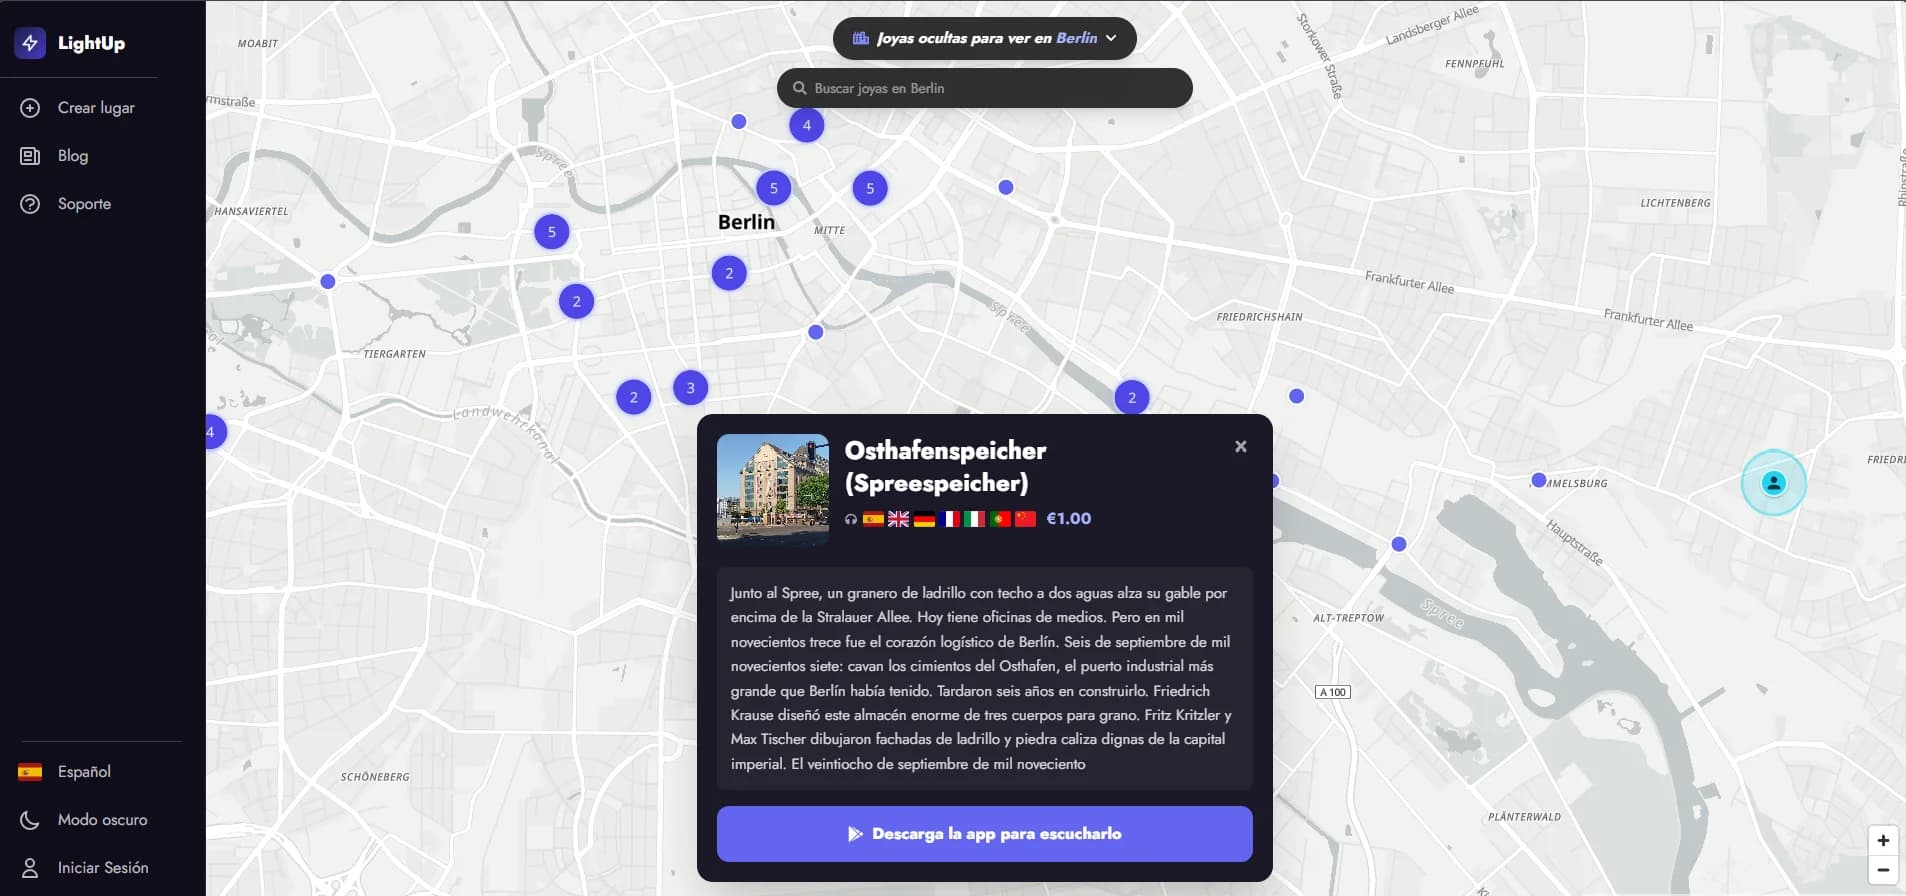Click the map pin beside the Rummelsburg label
Image resolution: width=1906 pixels, height=896 pixels.
[x=1539, y=480]
